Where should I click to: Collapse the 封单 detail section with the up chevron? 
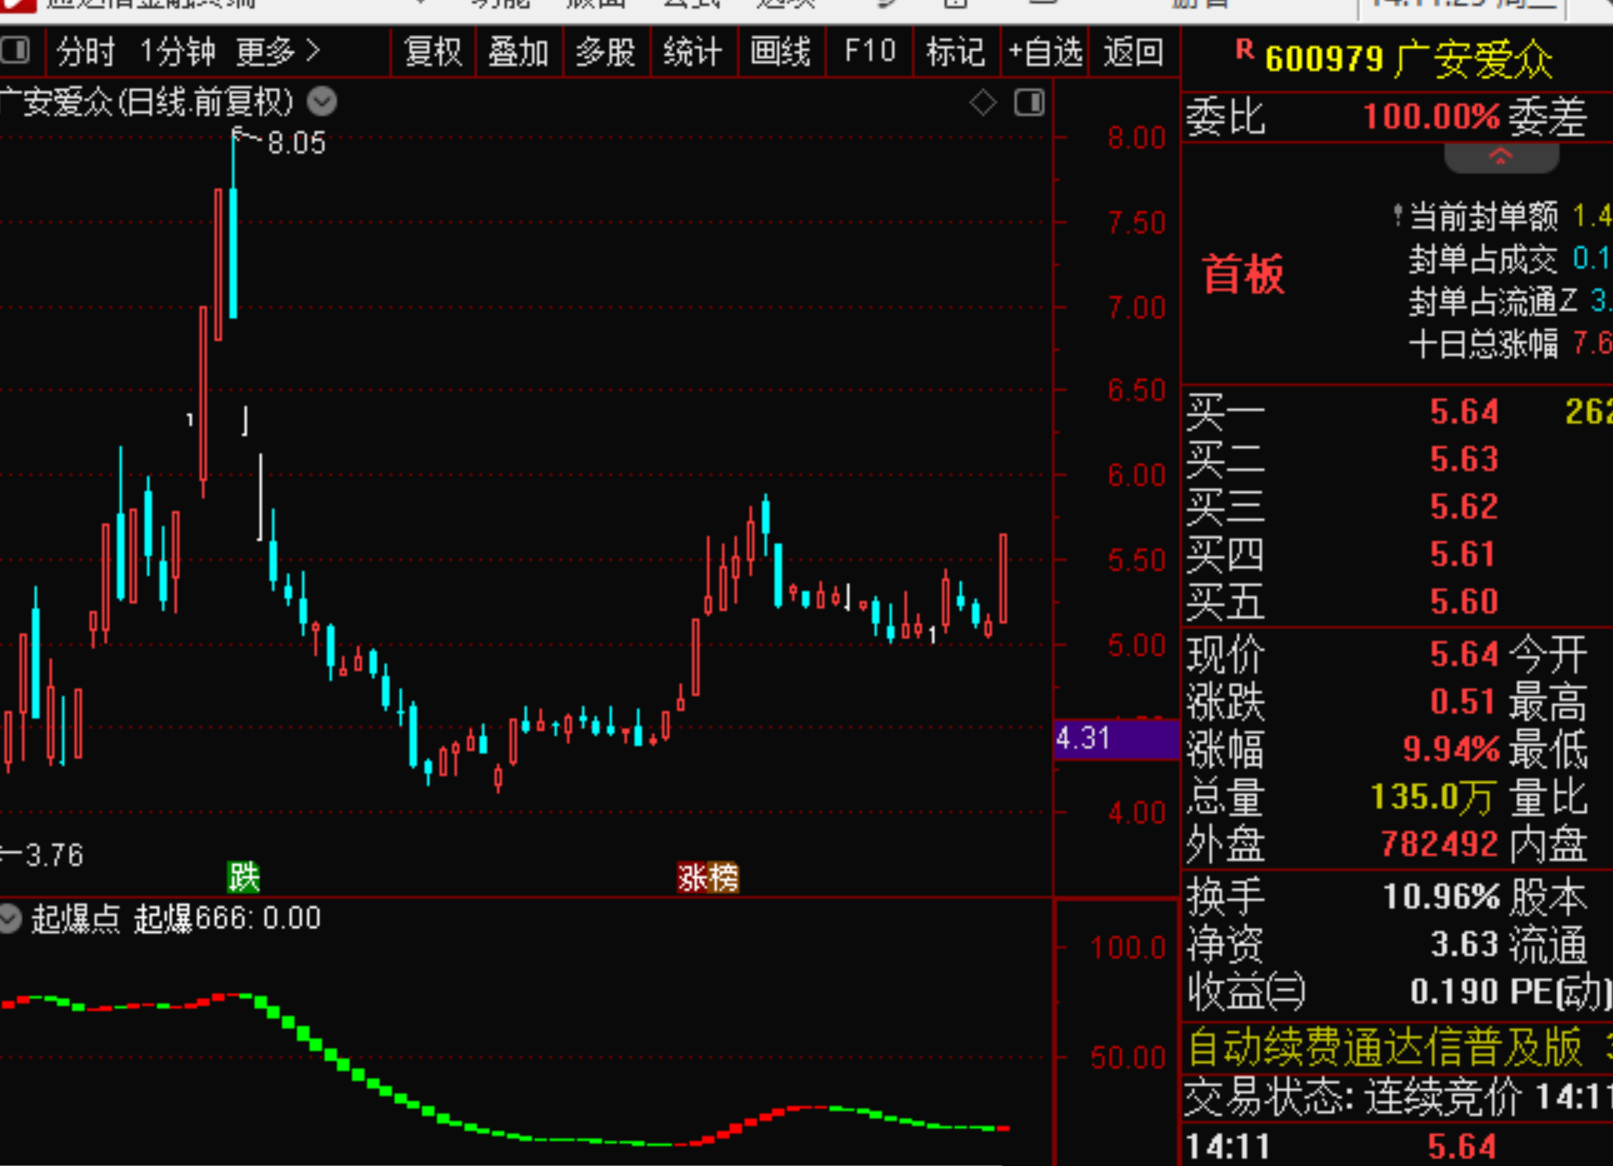(1501, 156)
